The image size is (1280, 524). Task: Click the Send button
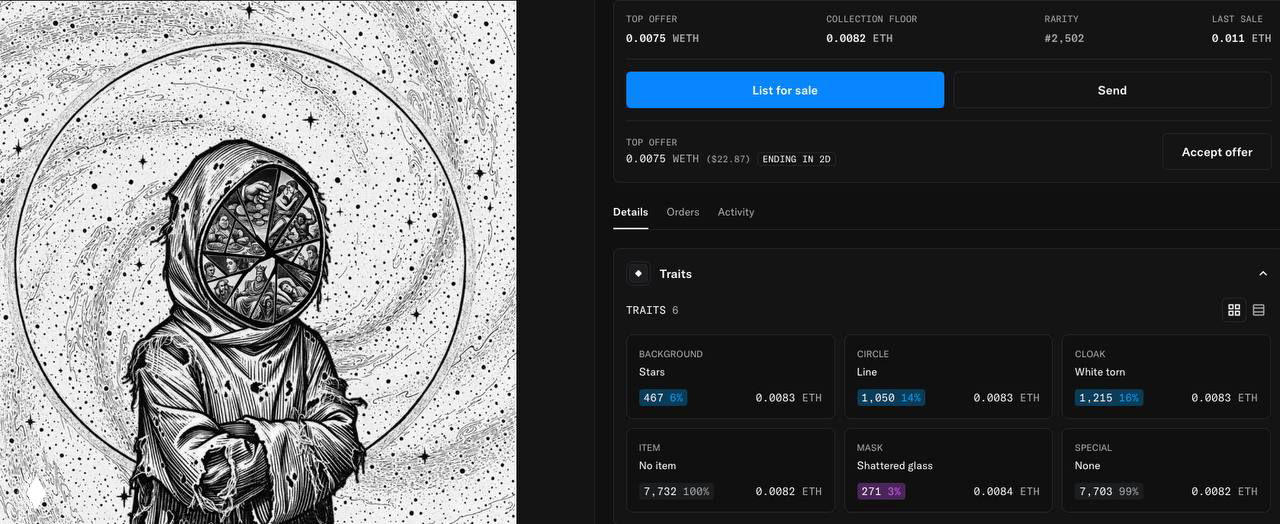pos(1111,90)
